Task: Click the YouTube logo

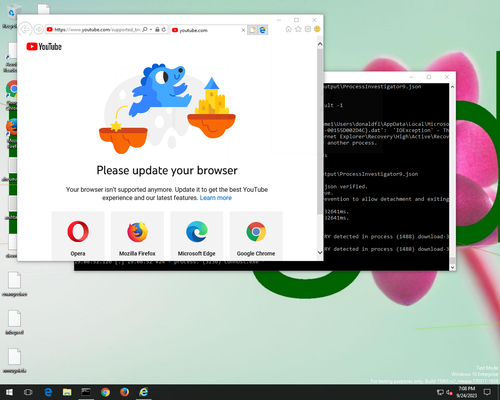Action: pyautogui.click(x=44, y=47)
